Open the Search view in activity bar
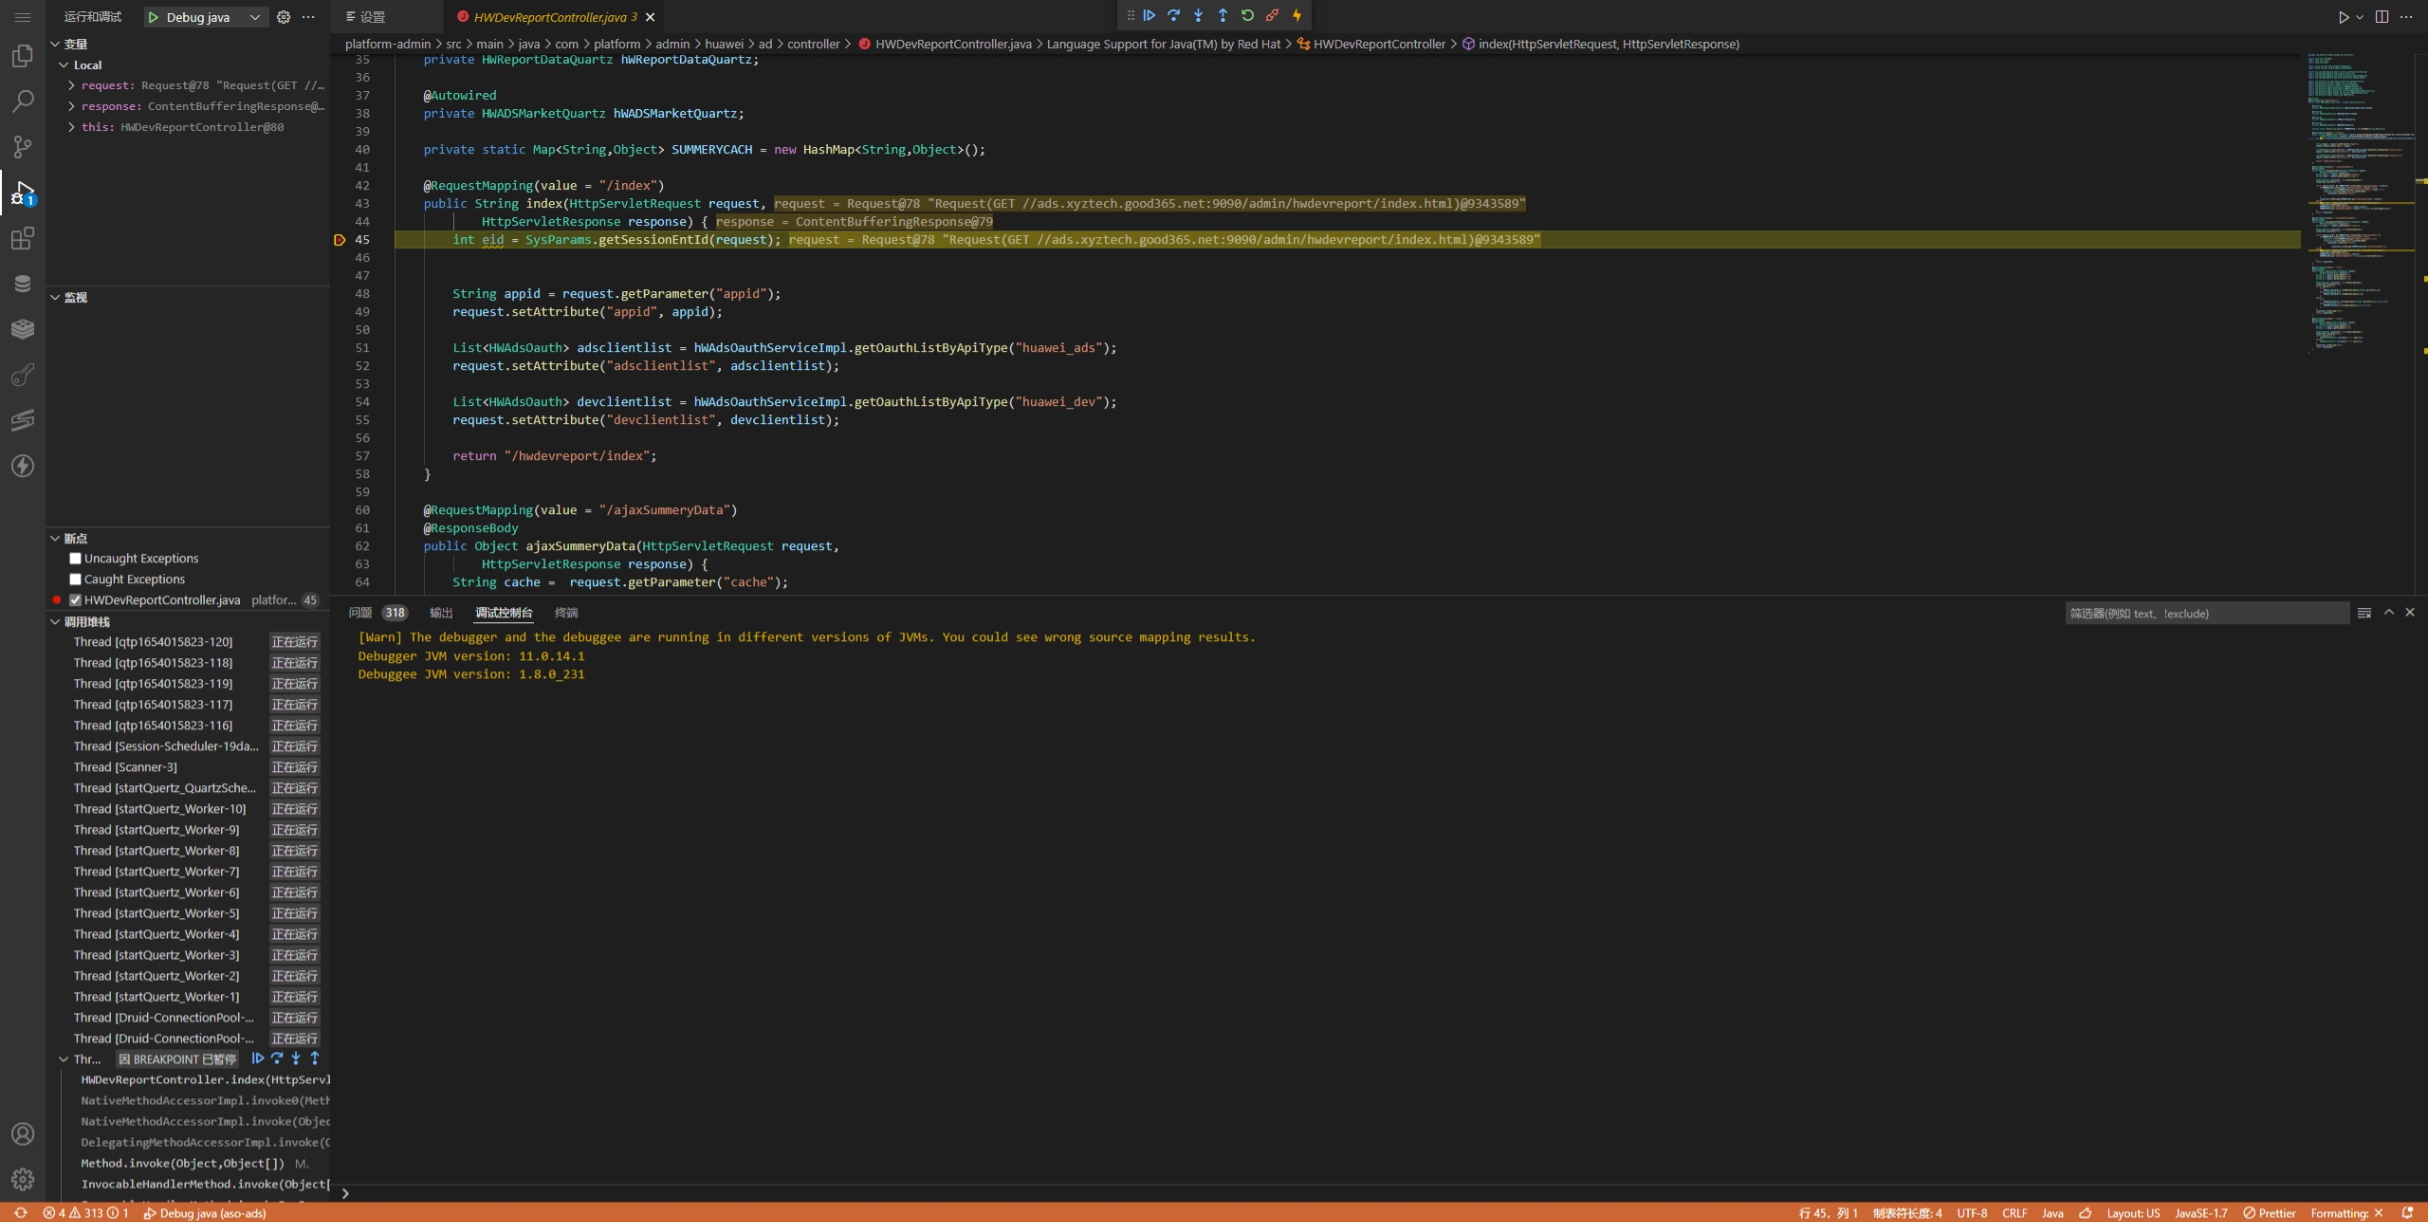Screen dimensions: 2428x1222 (x=22, y=101)
